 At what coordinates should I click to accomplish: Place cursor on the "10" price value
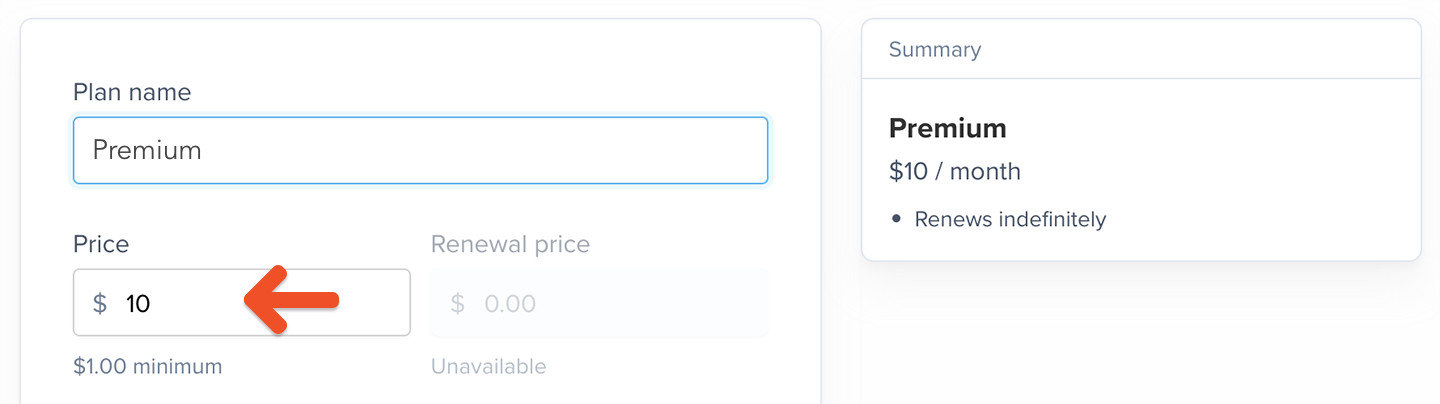[x=138, y=303]
